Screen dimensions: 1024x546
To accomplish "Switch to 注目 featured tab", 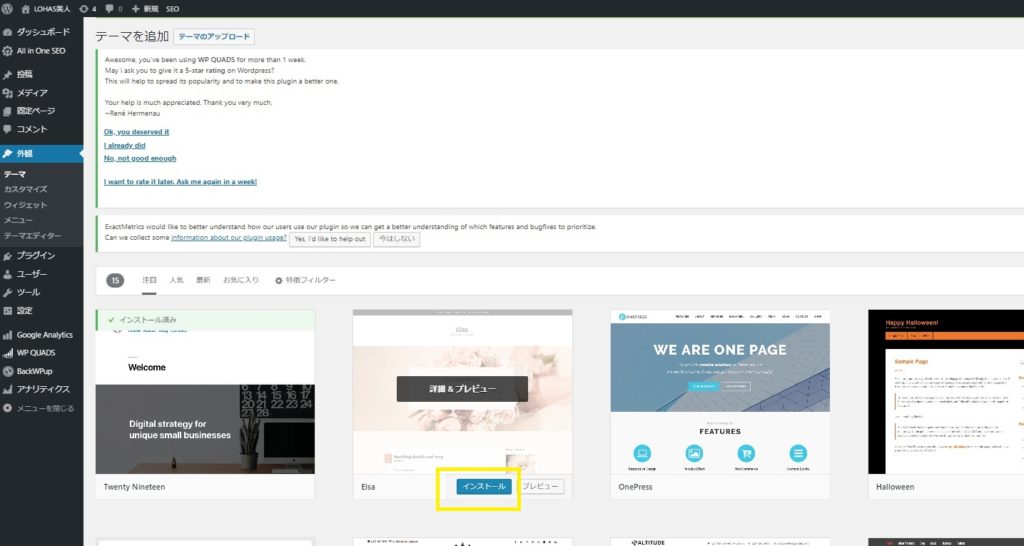I will [x=150, y=280].
